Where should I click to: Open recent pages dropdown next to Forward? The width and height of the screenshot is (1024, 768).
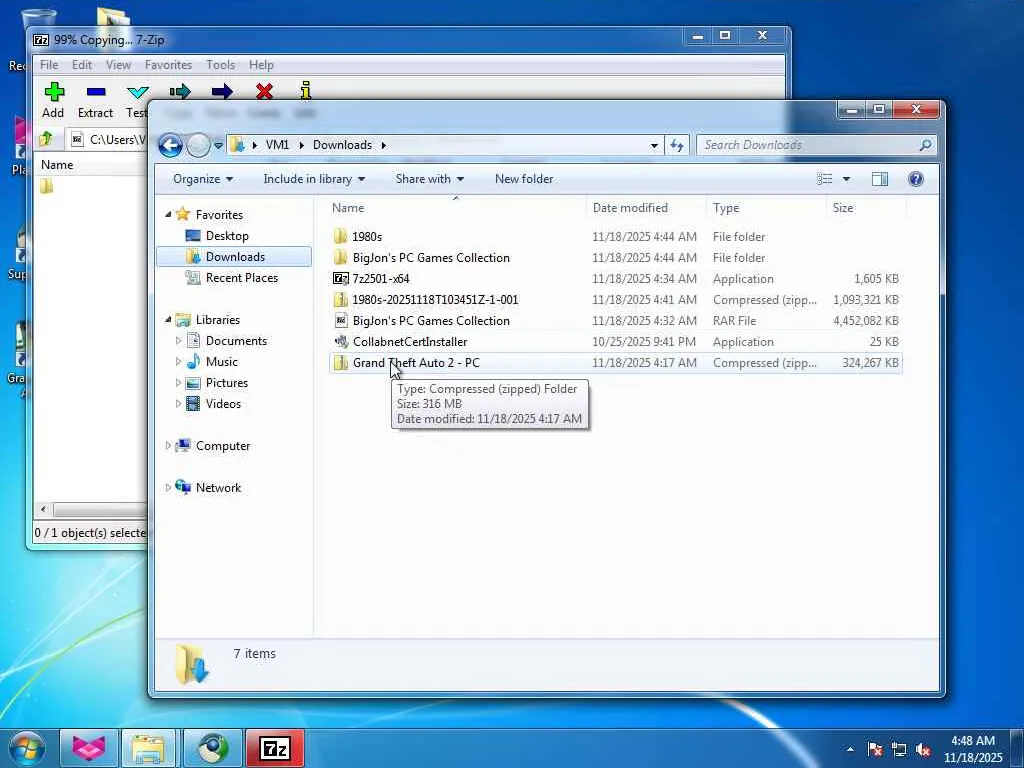pos(218,145)
